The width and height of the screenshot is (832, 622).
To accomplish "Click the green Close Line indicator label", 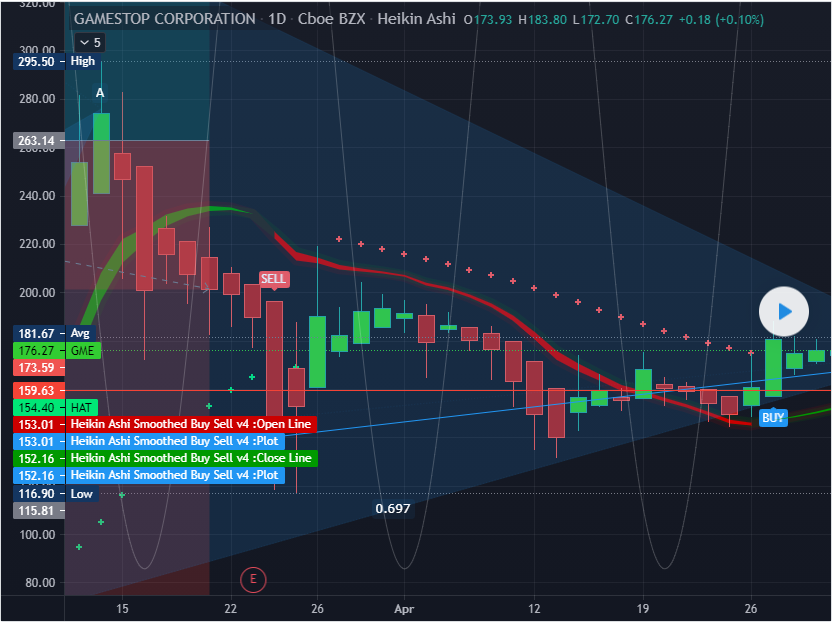I will 190,458.
